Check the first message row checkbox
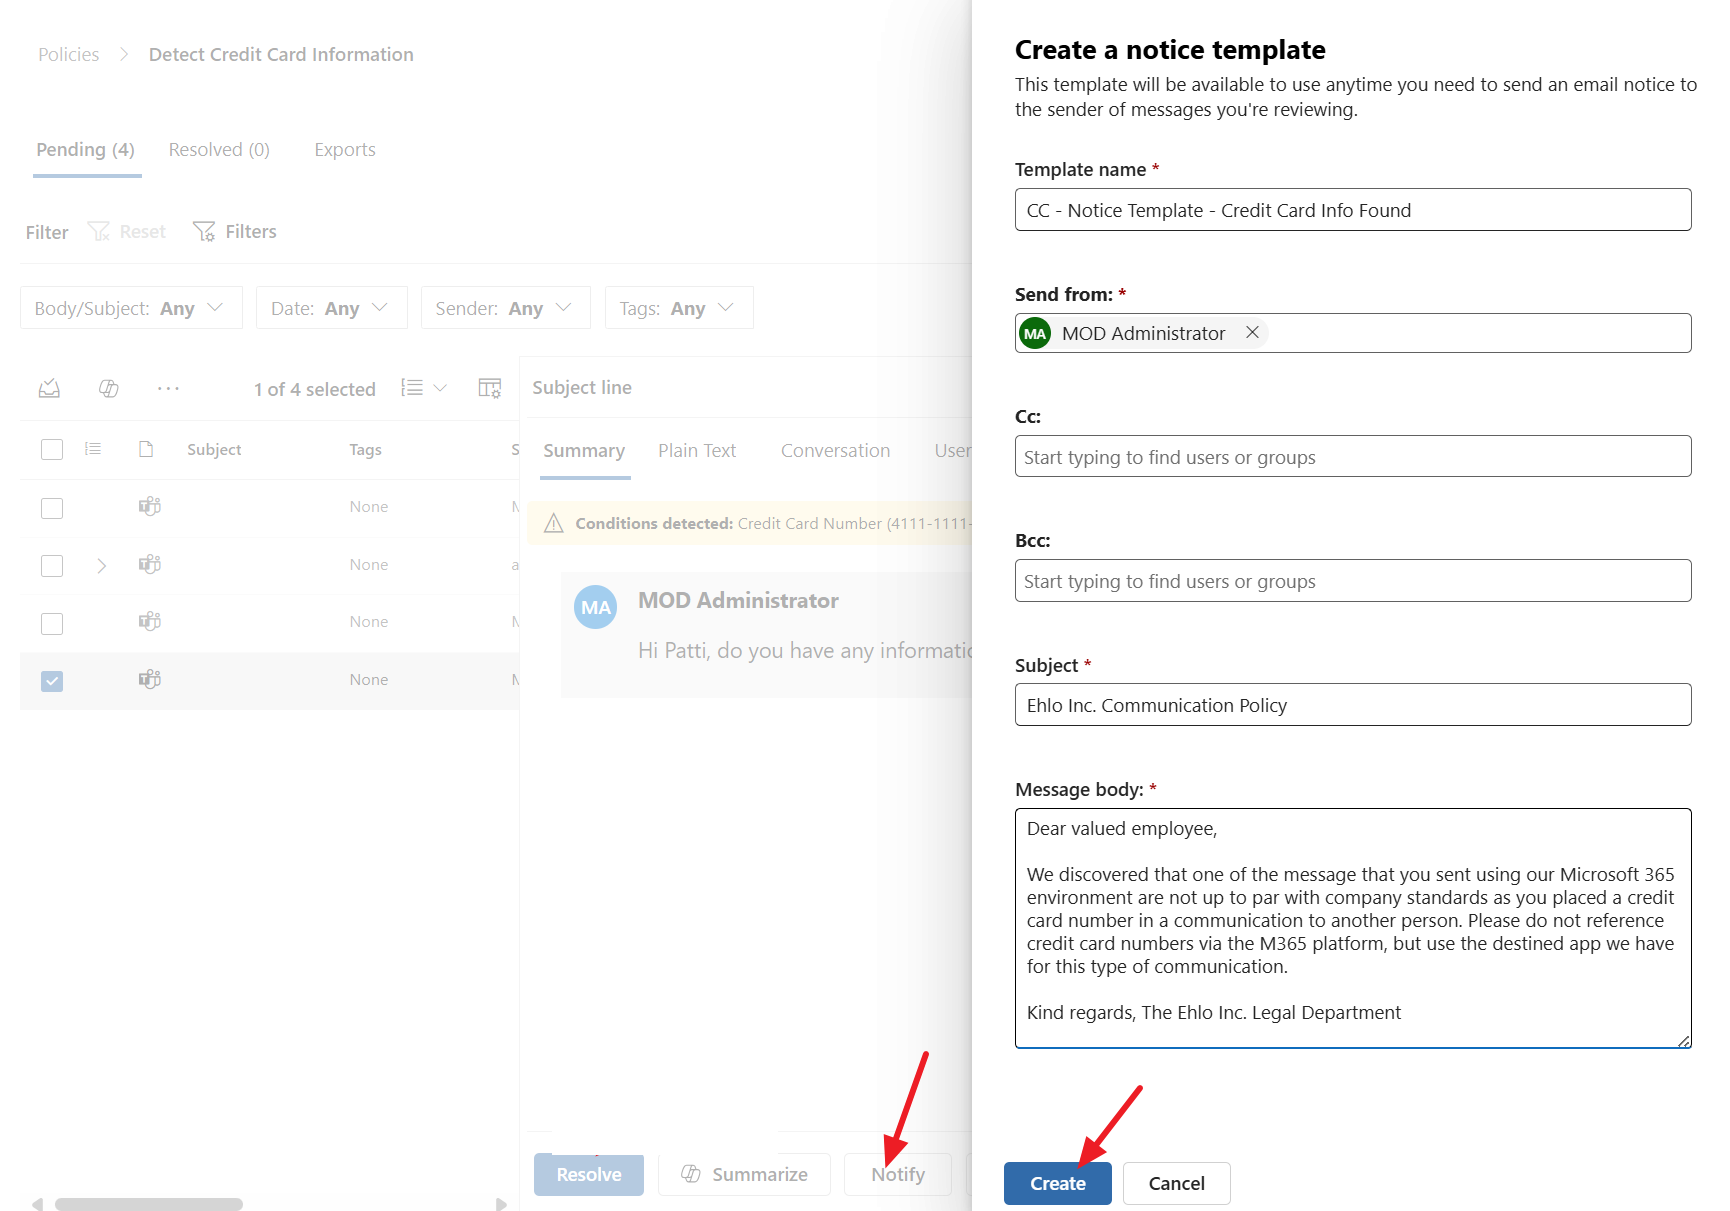Viewport: 1730px width, 1211px height. (51, 508)
